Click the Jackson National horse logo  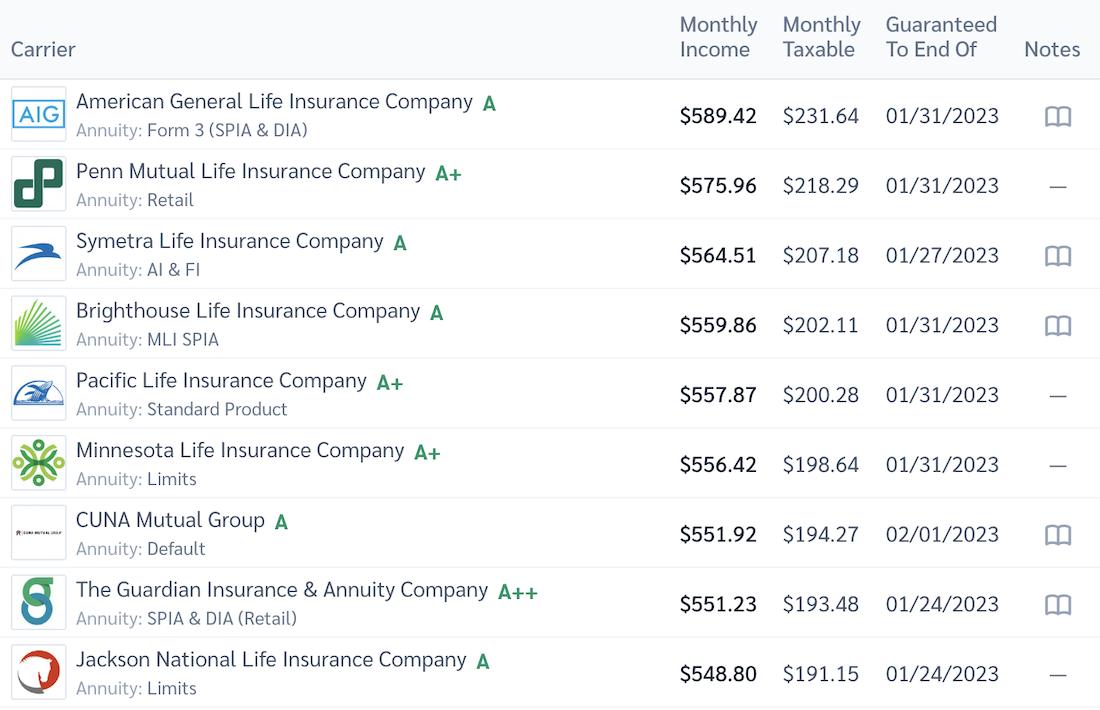pos(39,672)
